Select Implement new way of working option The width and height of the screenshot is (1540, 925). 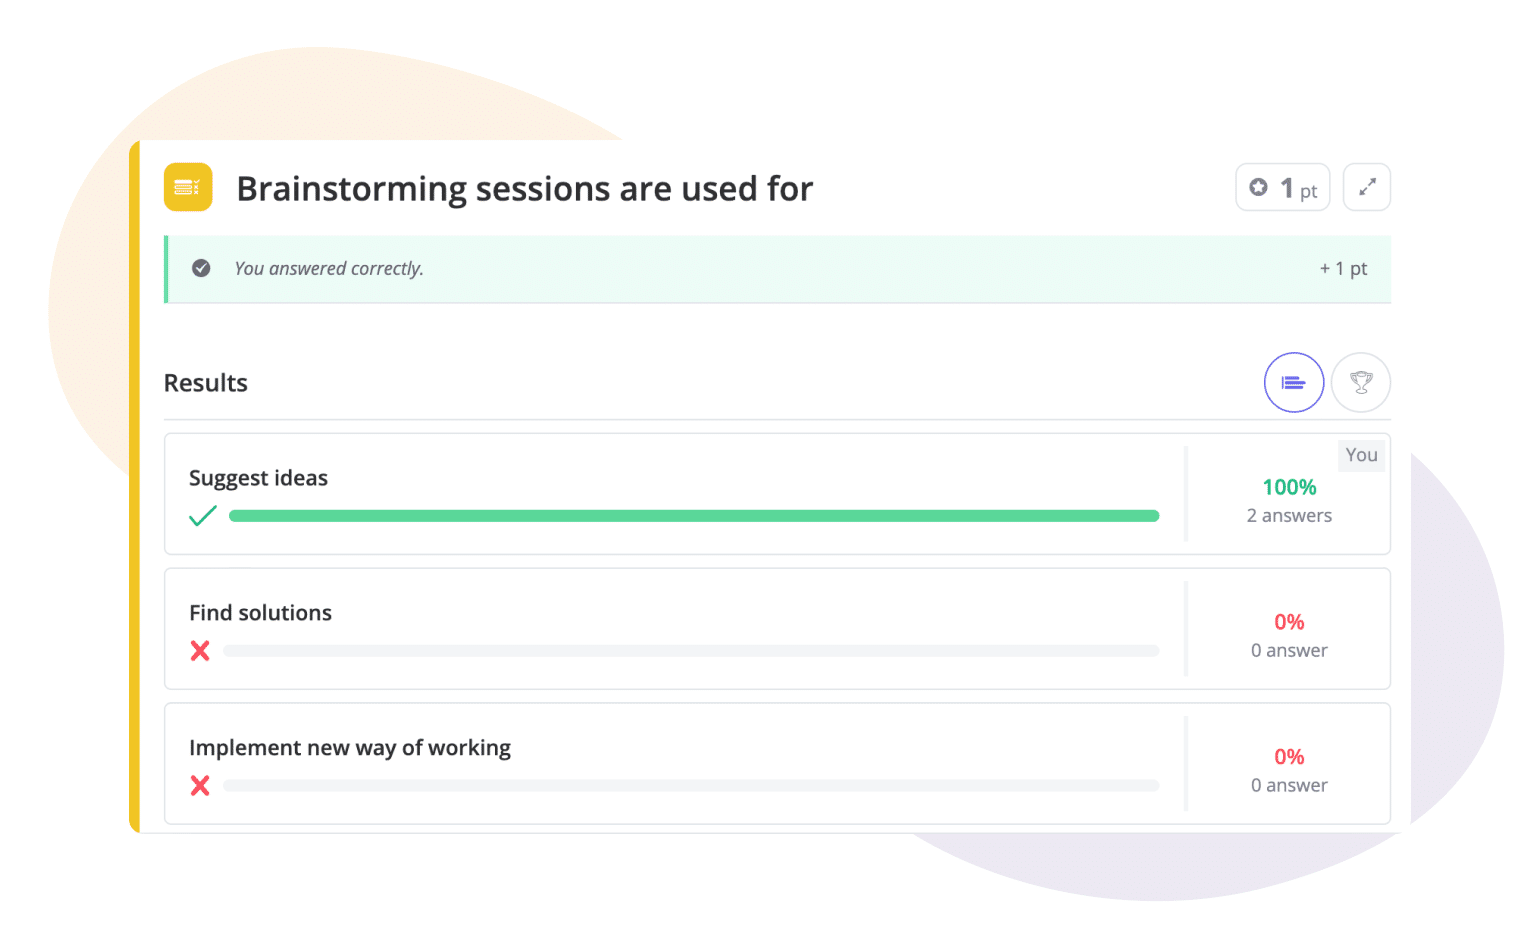[349, 748]
